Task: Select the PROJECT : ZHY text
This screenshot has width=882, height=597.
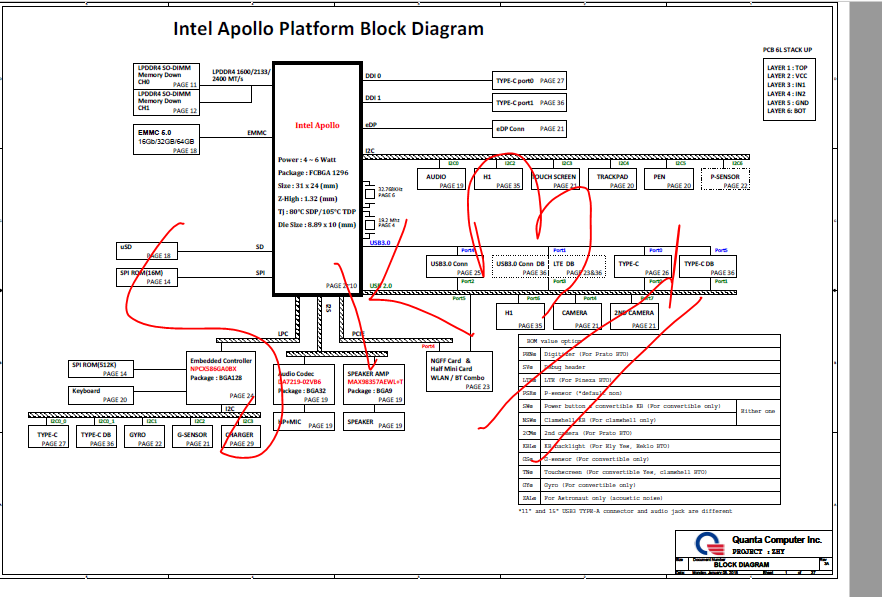Action: coord(758,551)
